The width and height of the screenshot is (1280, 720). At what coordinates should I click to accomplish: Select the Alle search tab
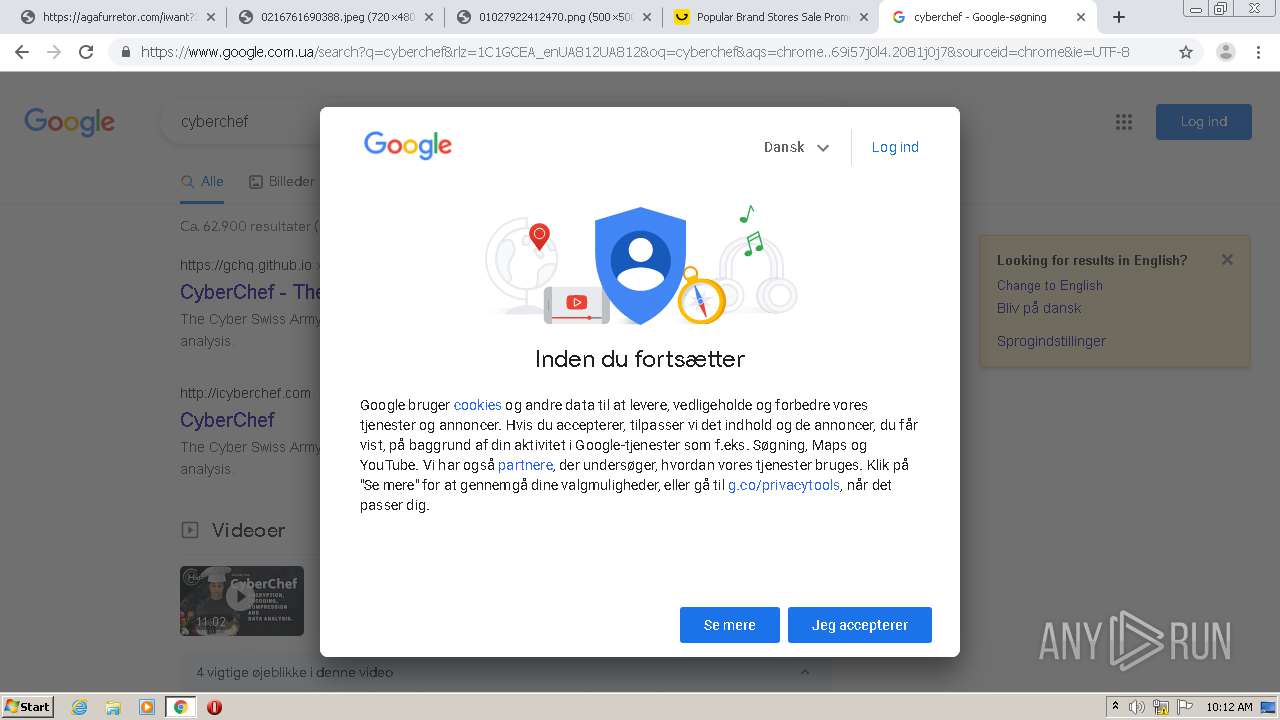[x=202, y=182]
